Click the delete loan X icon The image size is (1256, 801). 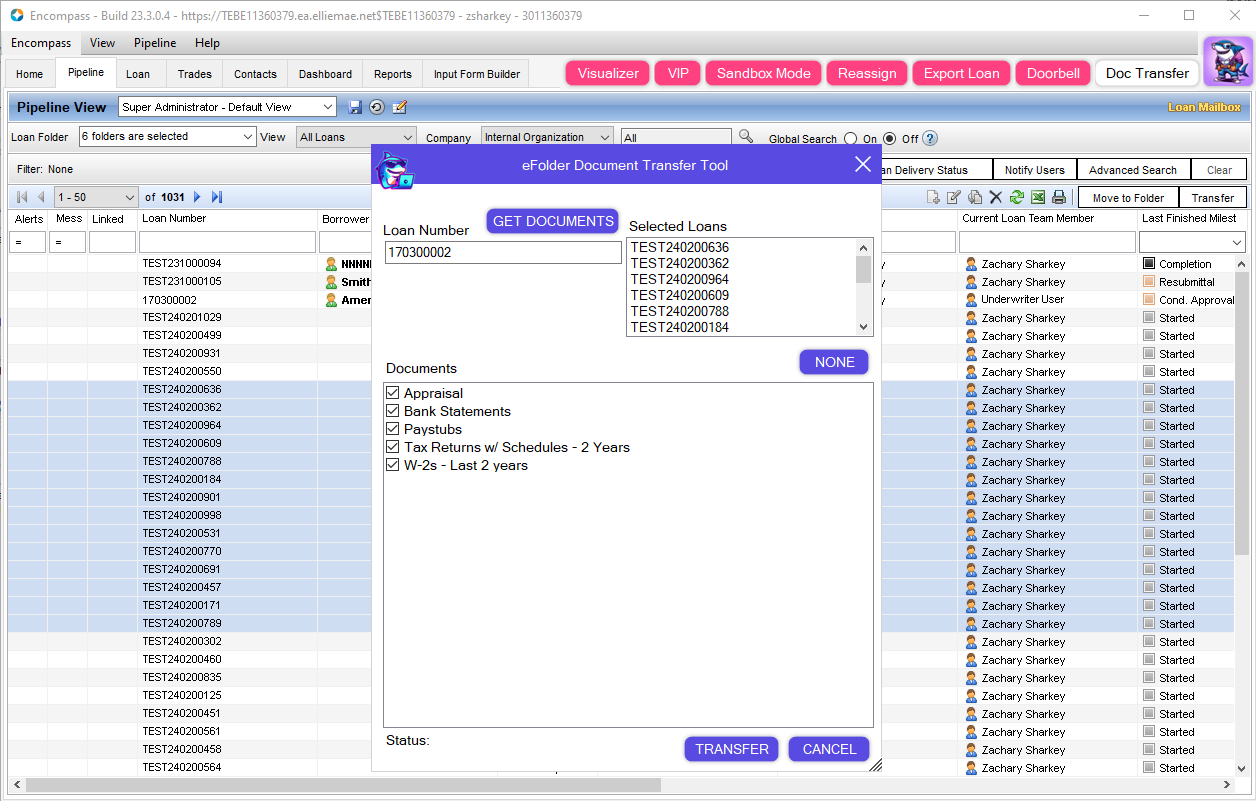coord(996,198)
